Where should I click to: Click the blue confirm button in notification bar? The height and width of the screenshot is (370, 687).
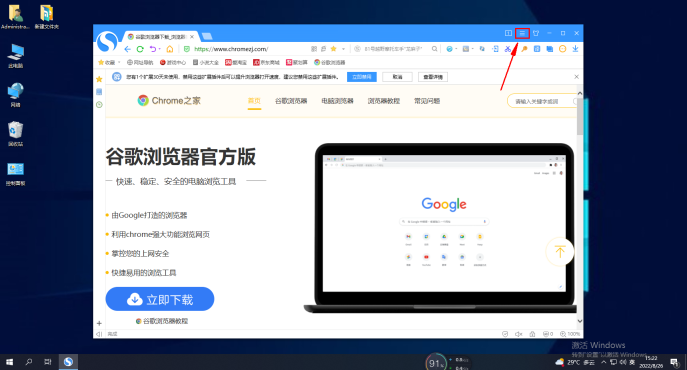click(362, 77)
